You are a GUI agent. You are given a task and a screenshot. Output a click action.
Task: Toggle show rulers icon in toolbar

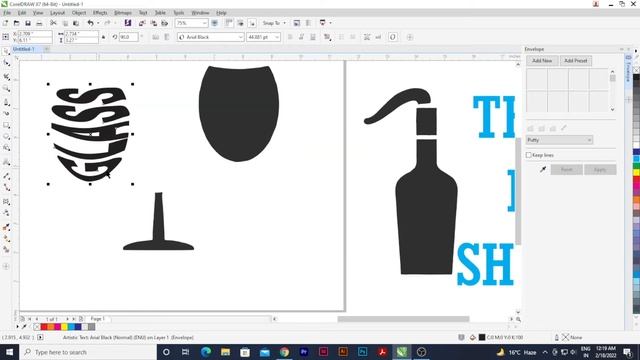pos(229,23)
